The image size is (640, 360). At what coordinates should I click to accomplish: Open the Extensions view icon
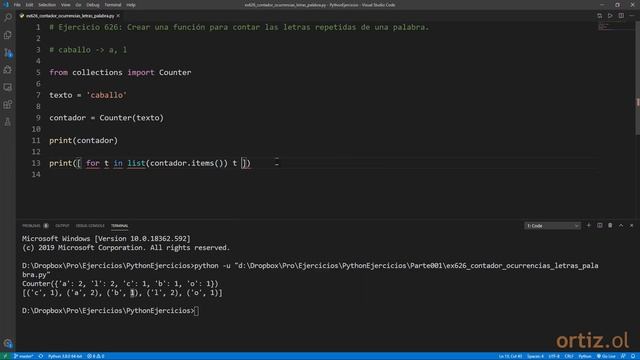pyautogui.click(x=8, y=104)
